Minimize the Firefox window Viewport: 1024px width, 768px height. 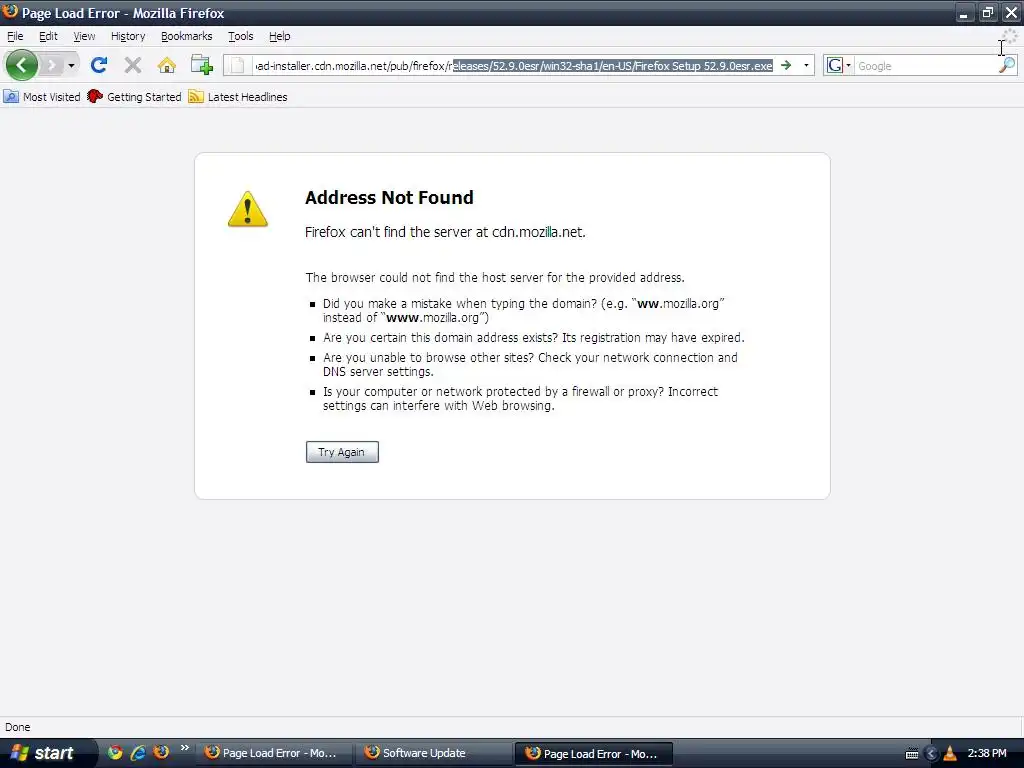click(x=963, y=12)
